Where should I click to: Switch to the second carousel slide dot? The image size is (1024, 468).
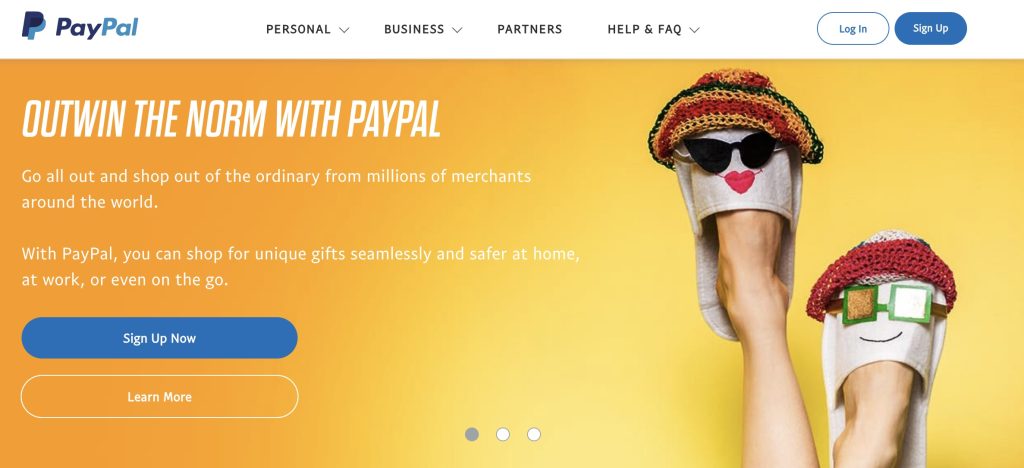(x=503, y=434)
